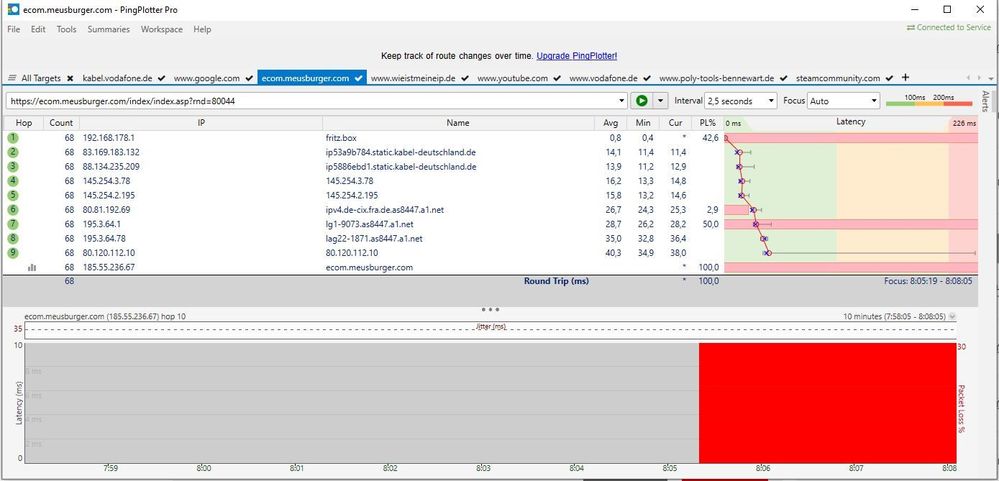Viewport: 999px width, 481px height.
Task: Select the hop 2 green circle icon
Action: point(13,152)
